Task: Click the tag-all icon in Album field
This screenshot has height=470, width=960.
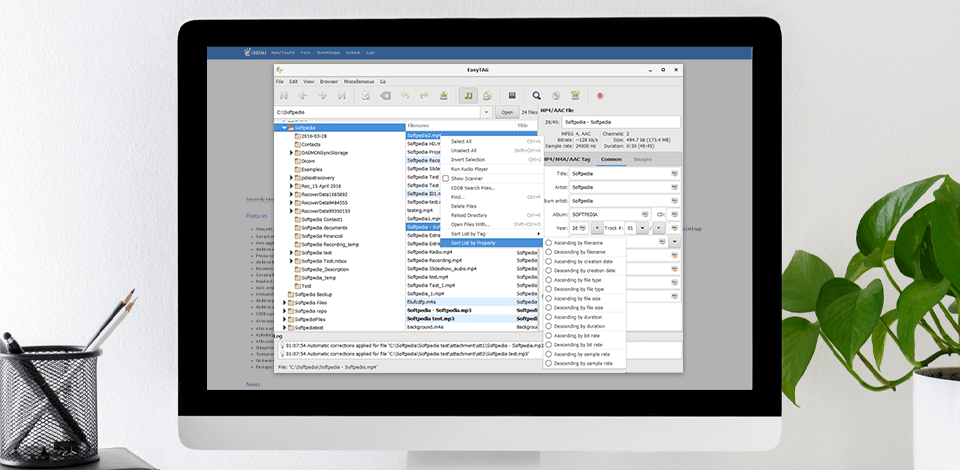Action: (645, 214)
